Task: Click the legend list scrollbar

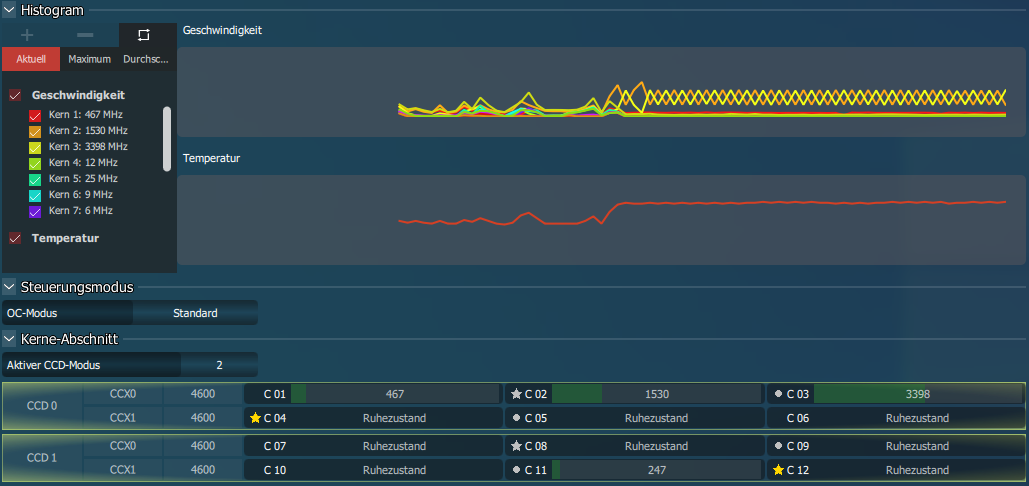Action: click(167, 139)
